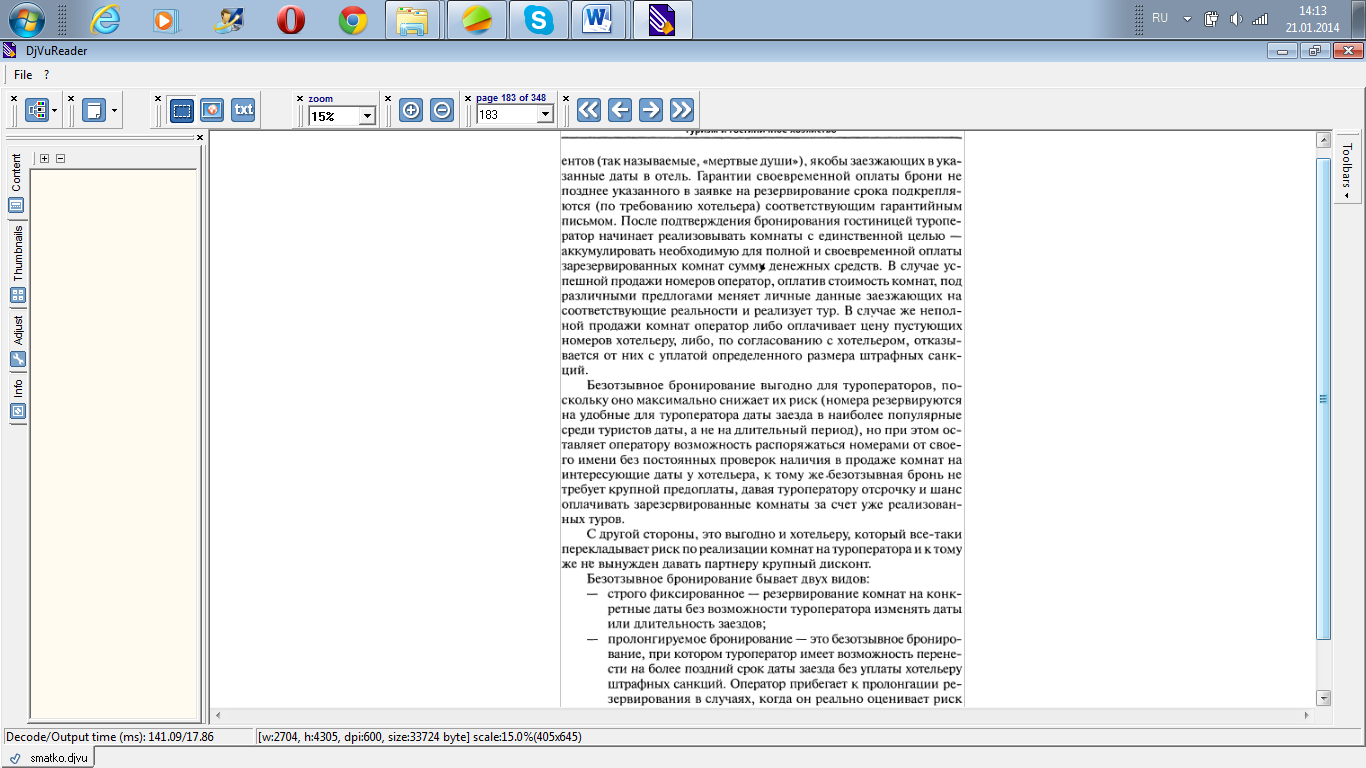The image size is (1366, 768).
Task: Select the DjVuReader taskbar button
Action: tap(662, 19)
